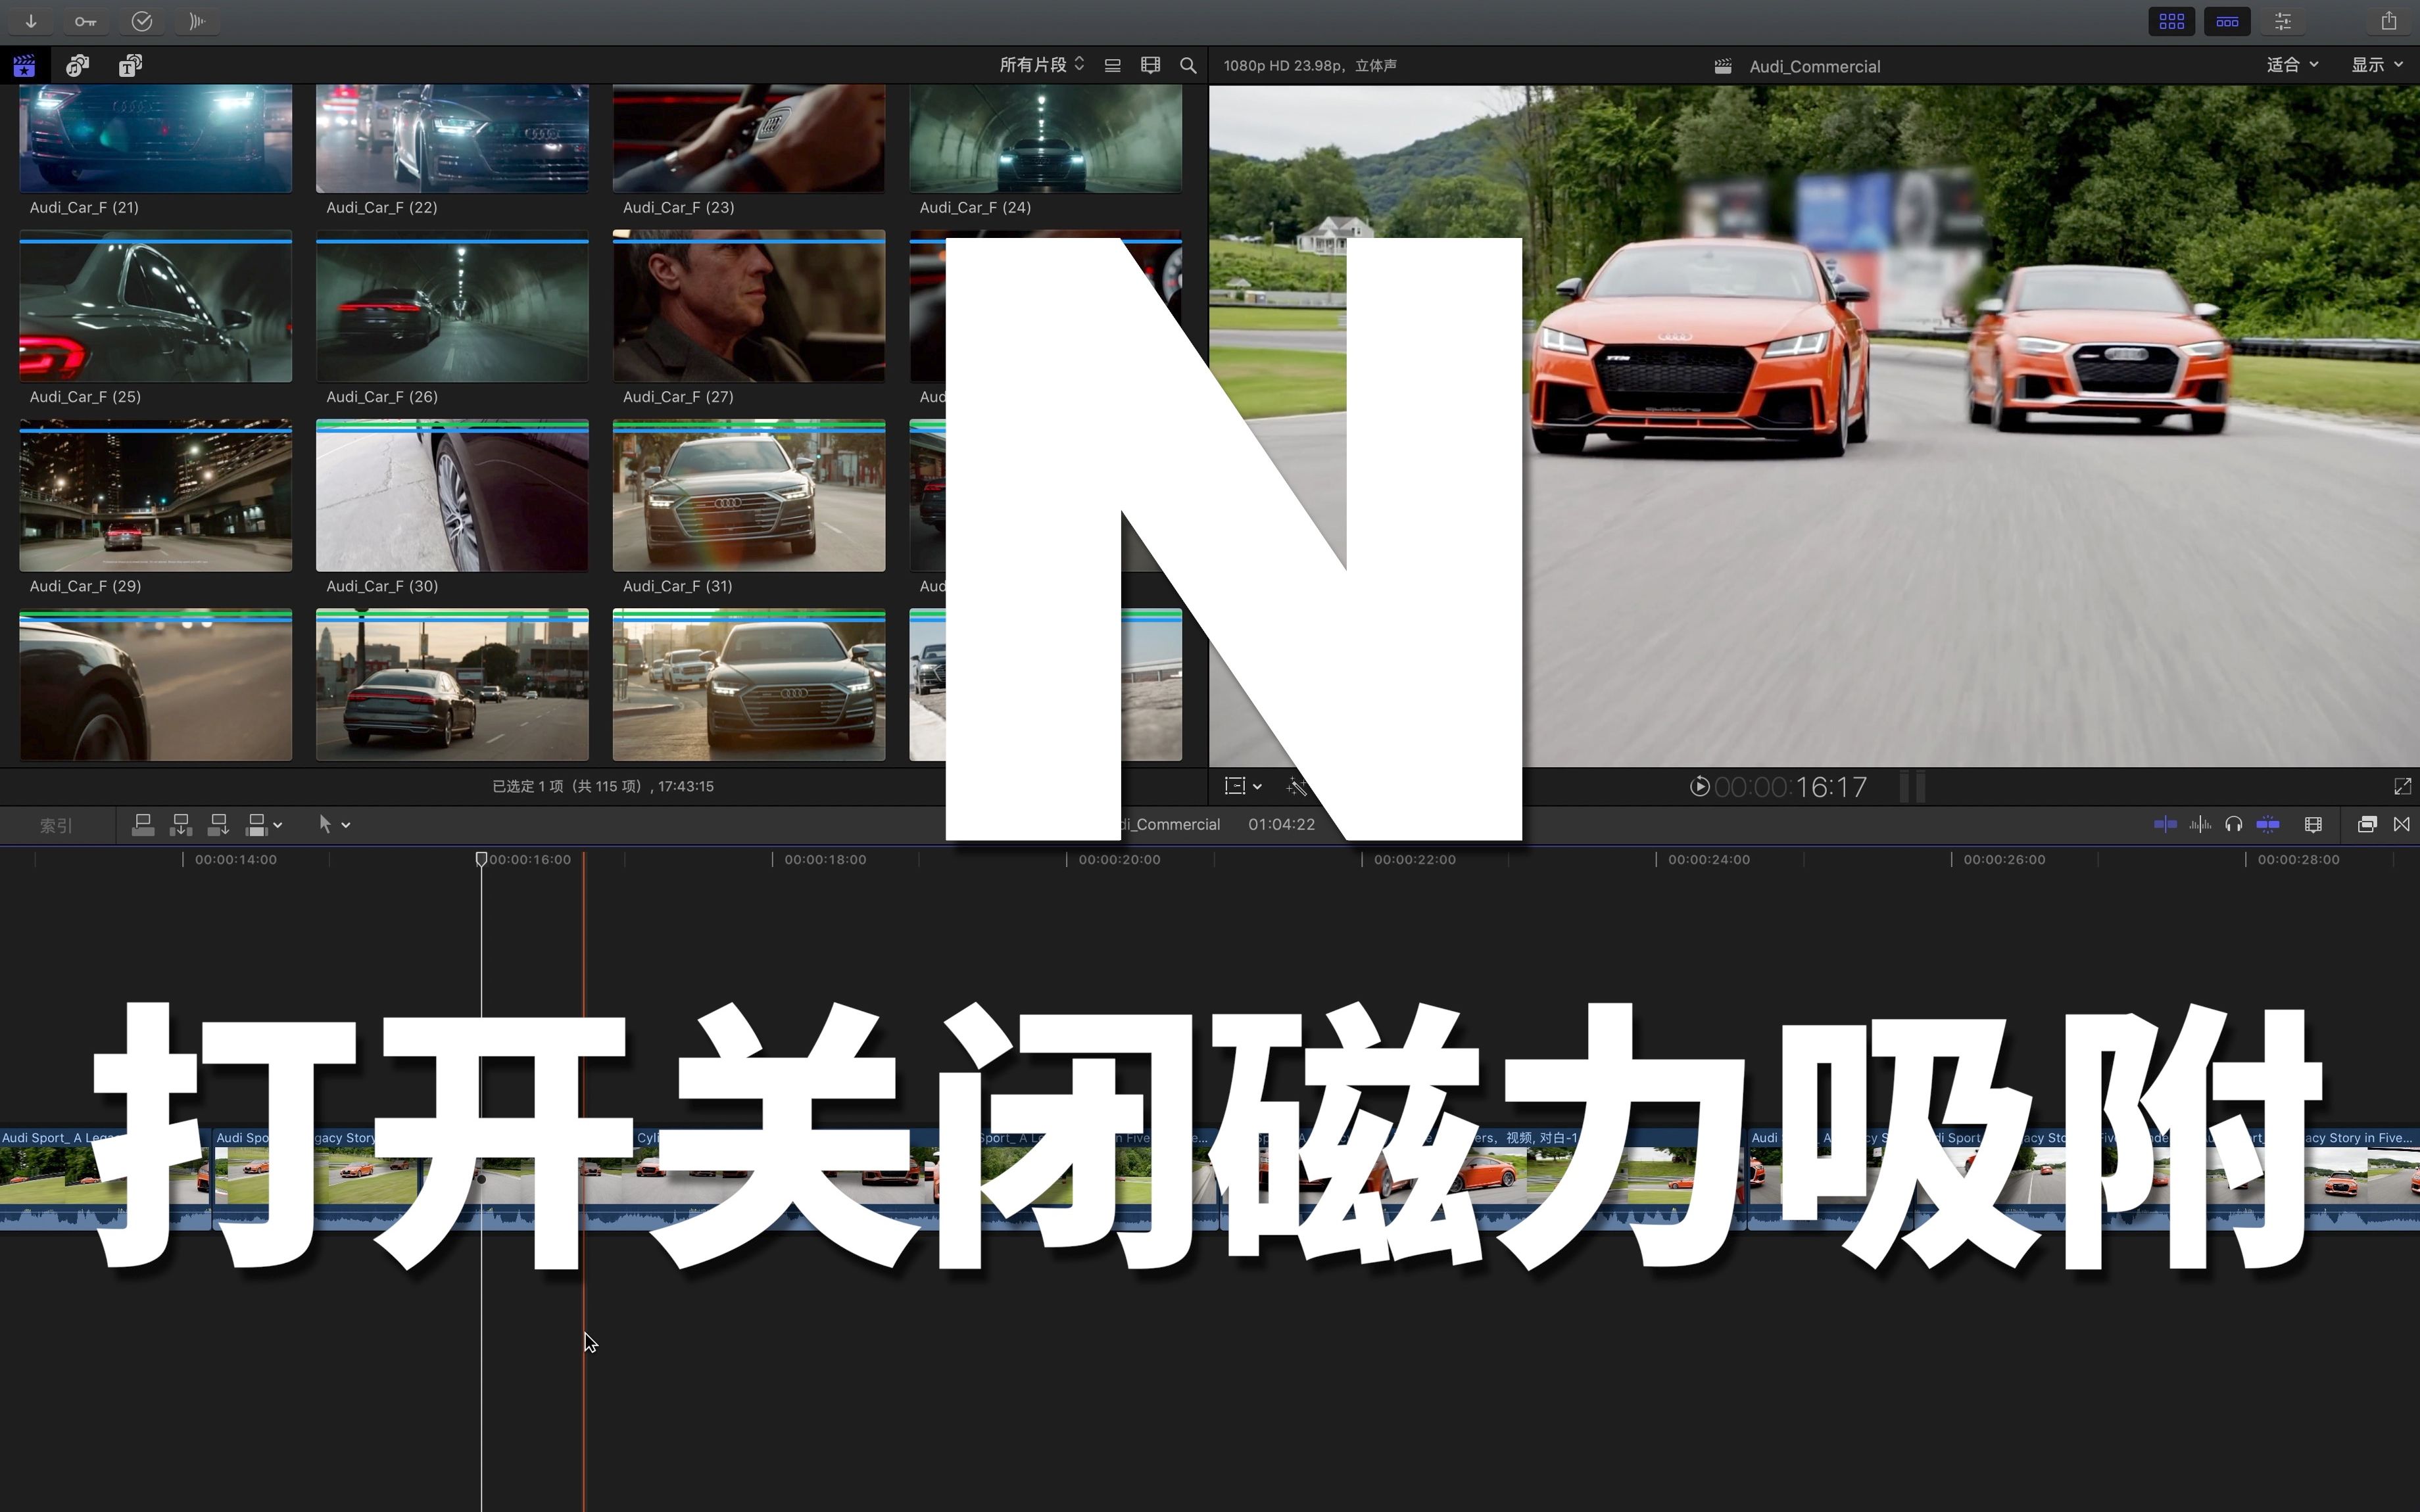Open the extensions waveform icon in top toolbar
This screenshot has height=1512, width=2420.
198,21
